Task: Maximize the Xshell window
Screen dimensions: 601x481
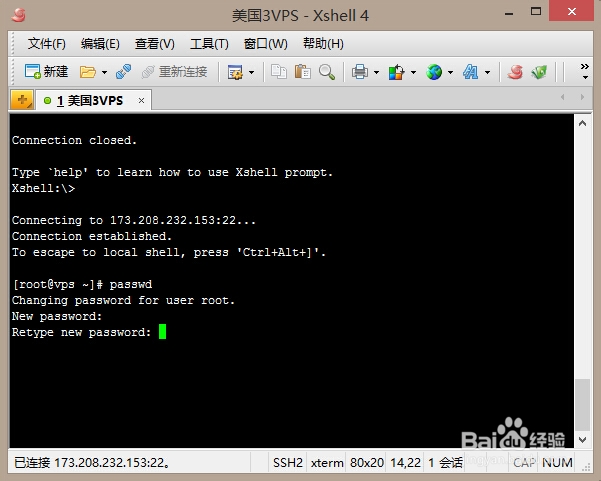Action: click(536, 11)
